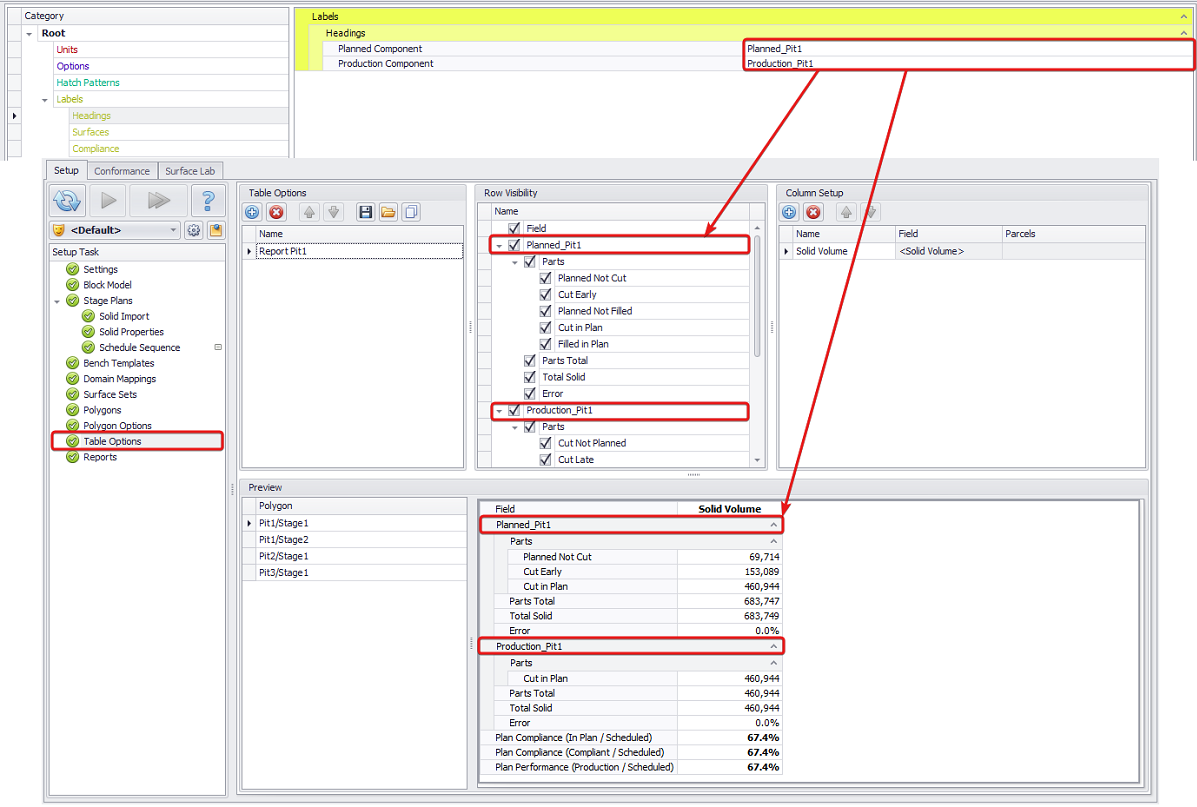Toggle Total Solid checkbox under Planned_Pit1
Image resolution: width=1197 pixels, height=807 pixels.
(x=530, y=377)
